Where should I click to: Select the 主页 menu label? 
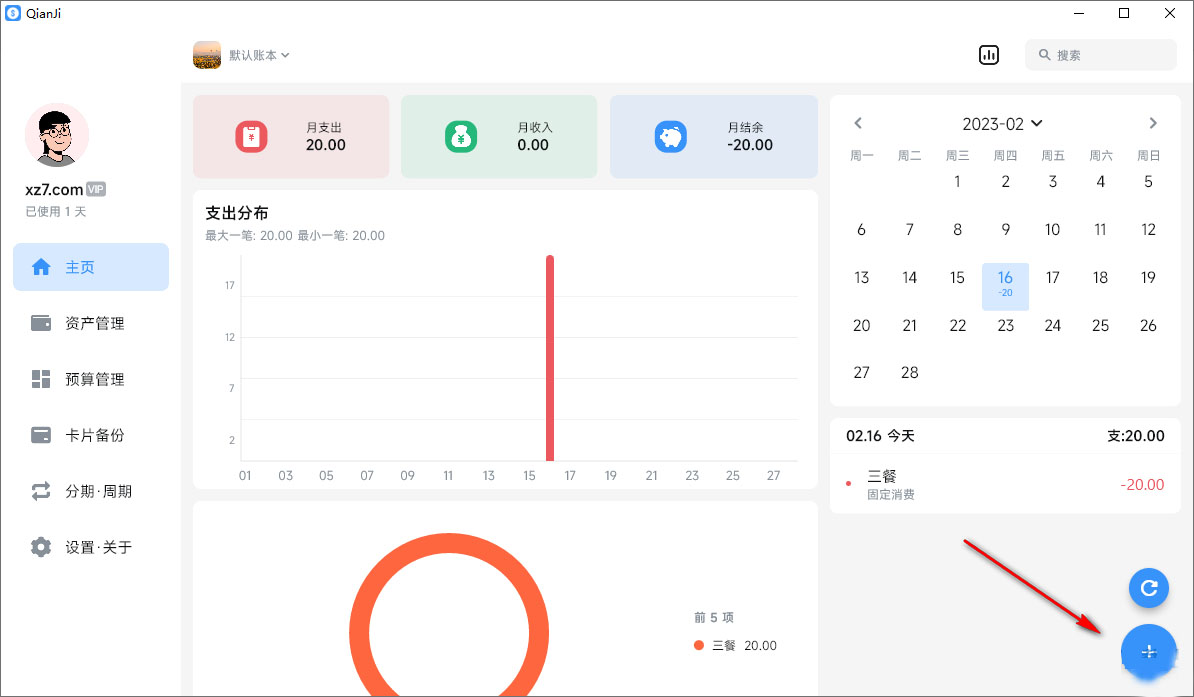[80, 267]
